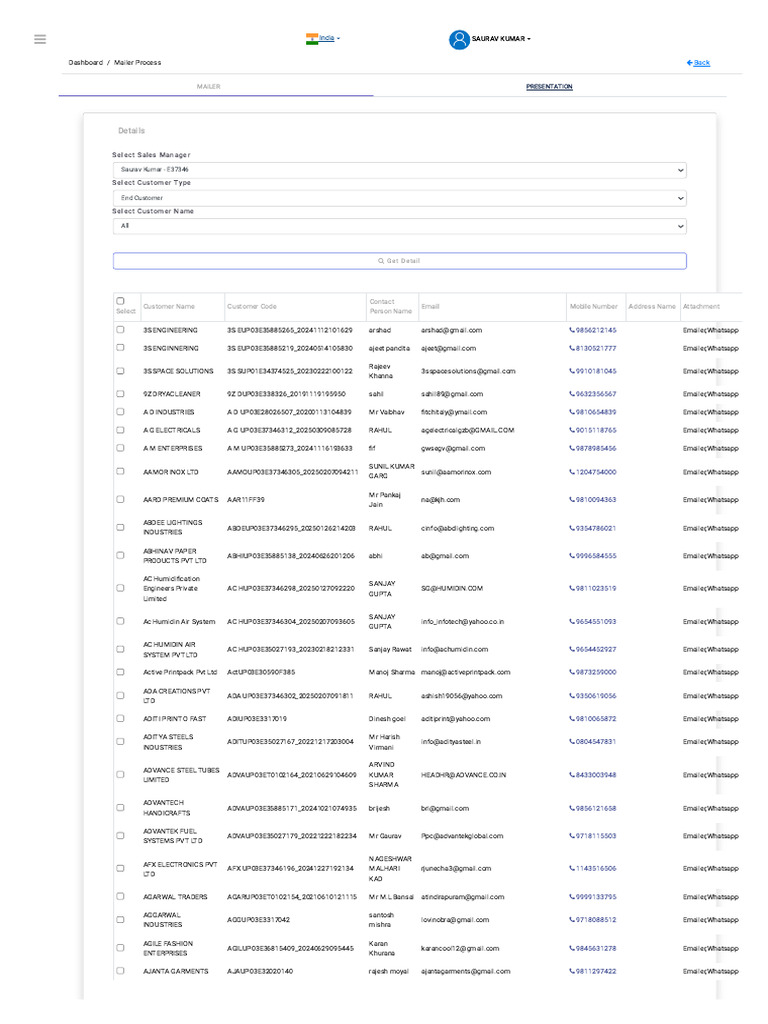The width and height of the screenshot is (768, 1024).
Task: Click the phone icon beside 9999133795
Action: [x=572, y=897]
